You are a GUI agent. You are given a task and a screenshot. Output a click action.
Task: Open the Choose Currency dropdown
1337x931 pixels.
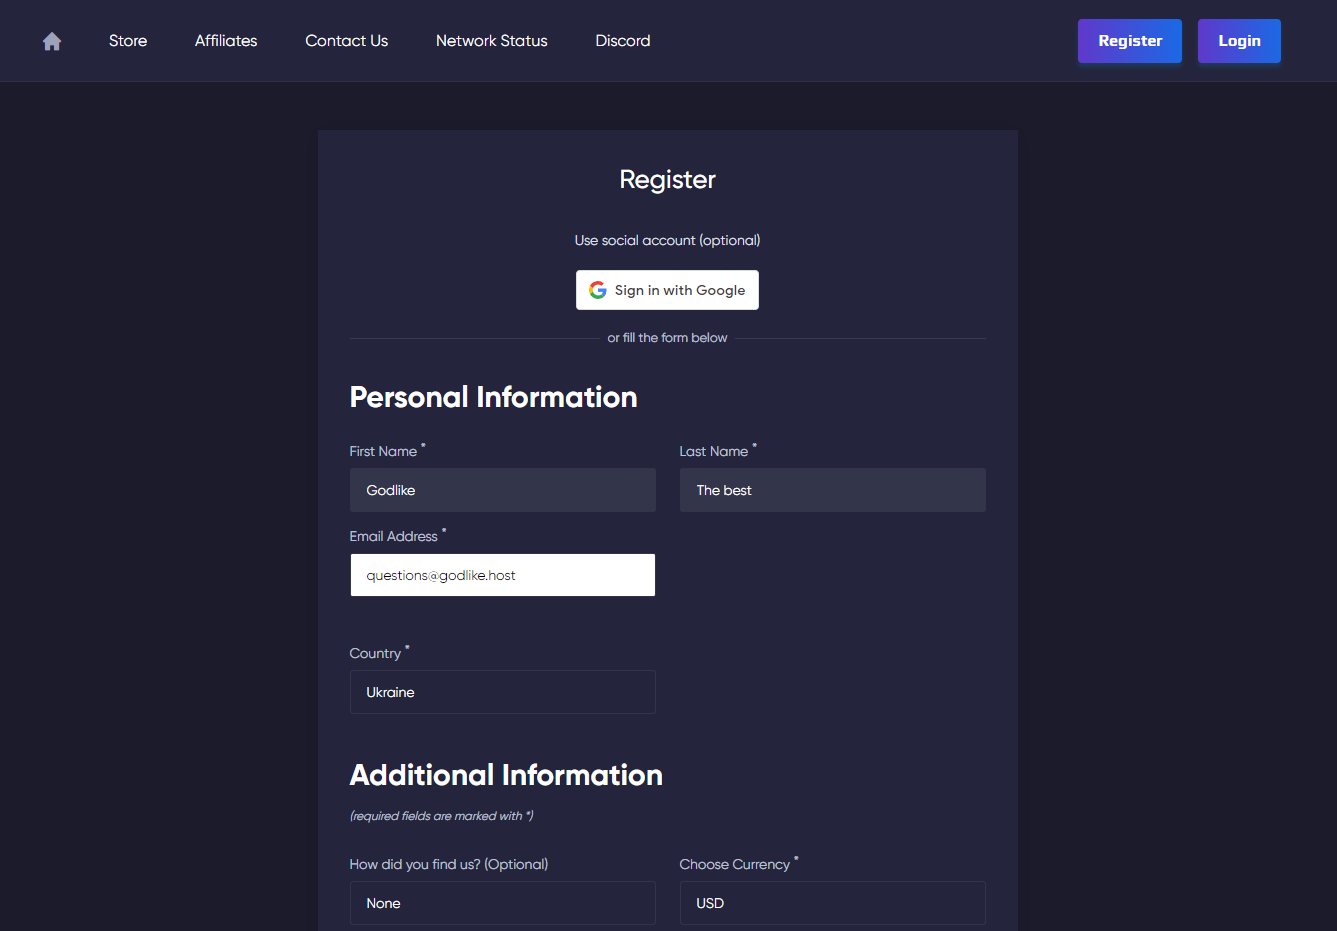pyautogui.click(x=833, y=903)
